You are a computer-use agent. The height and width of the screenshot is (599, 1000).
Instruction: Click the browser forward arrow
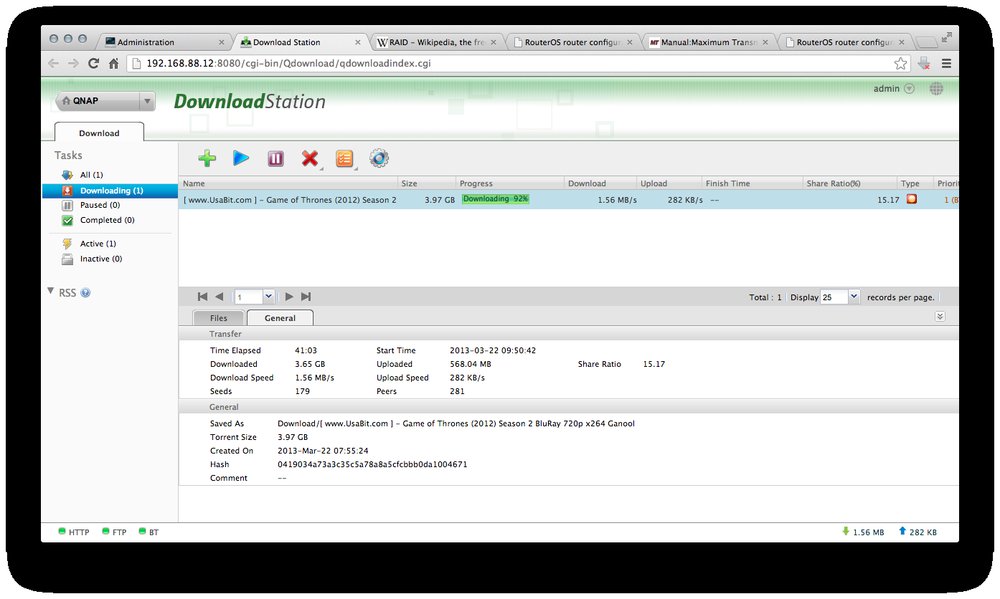click(73, 63)
